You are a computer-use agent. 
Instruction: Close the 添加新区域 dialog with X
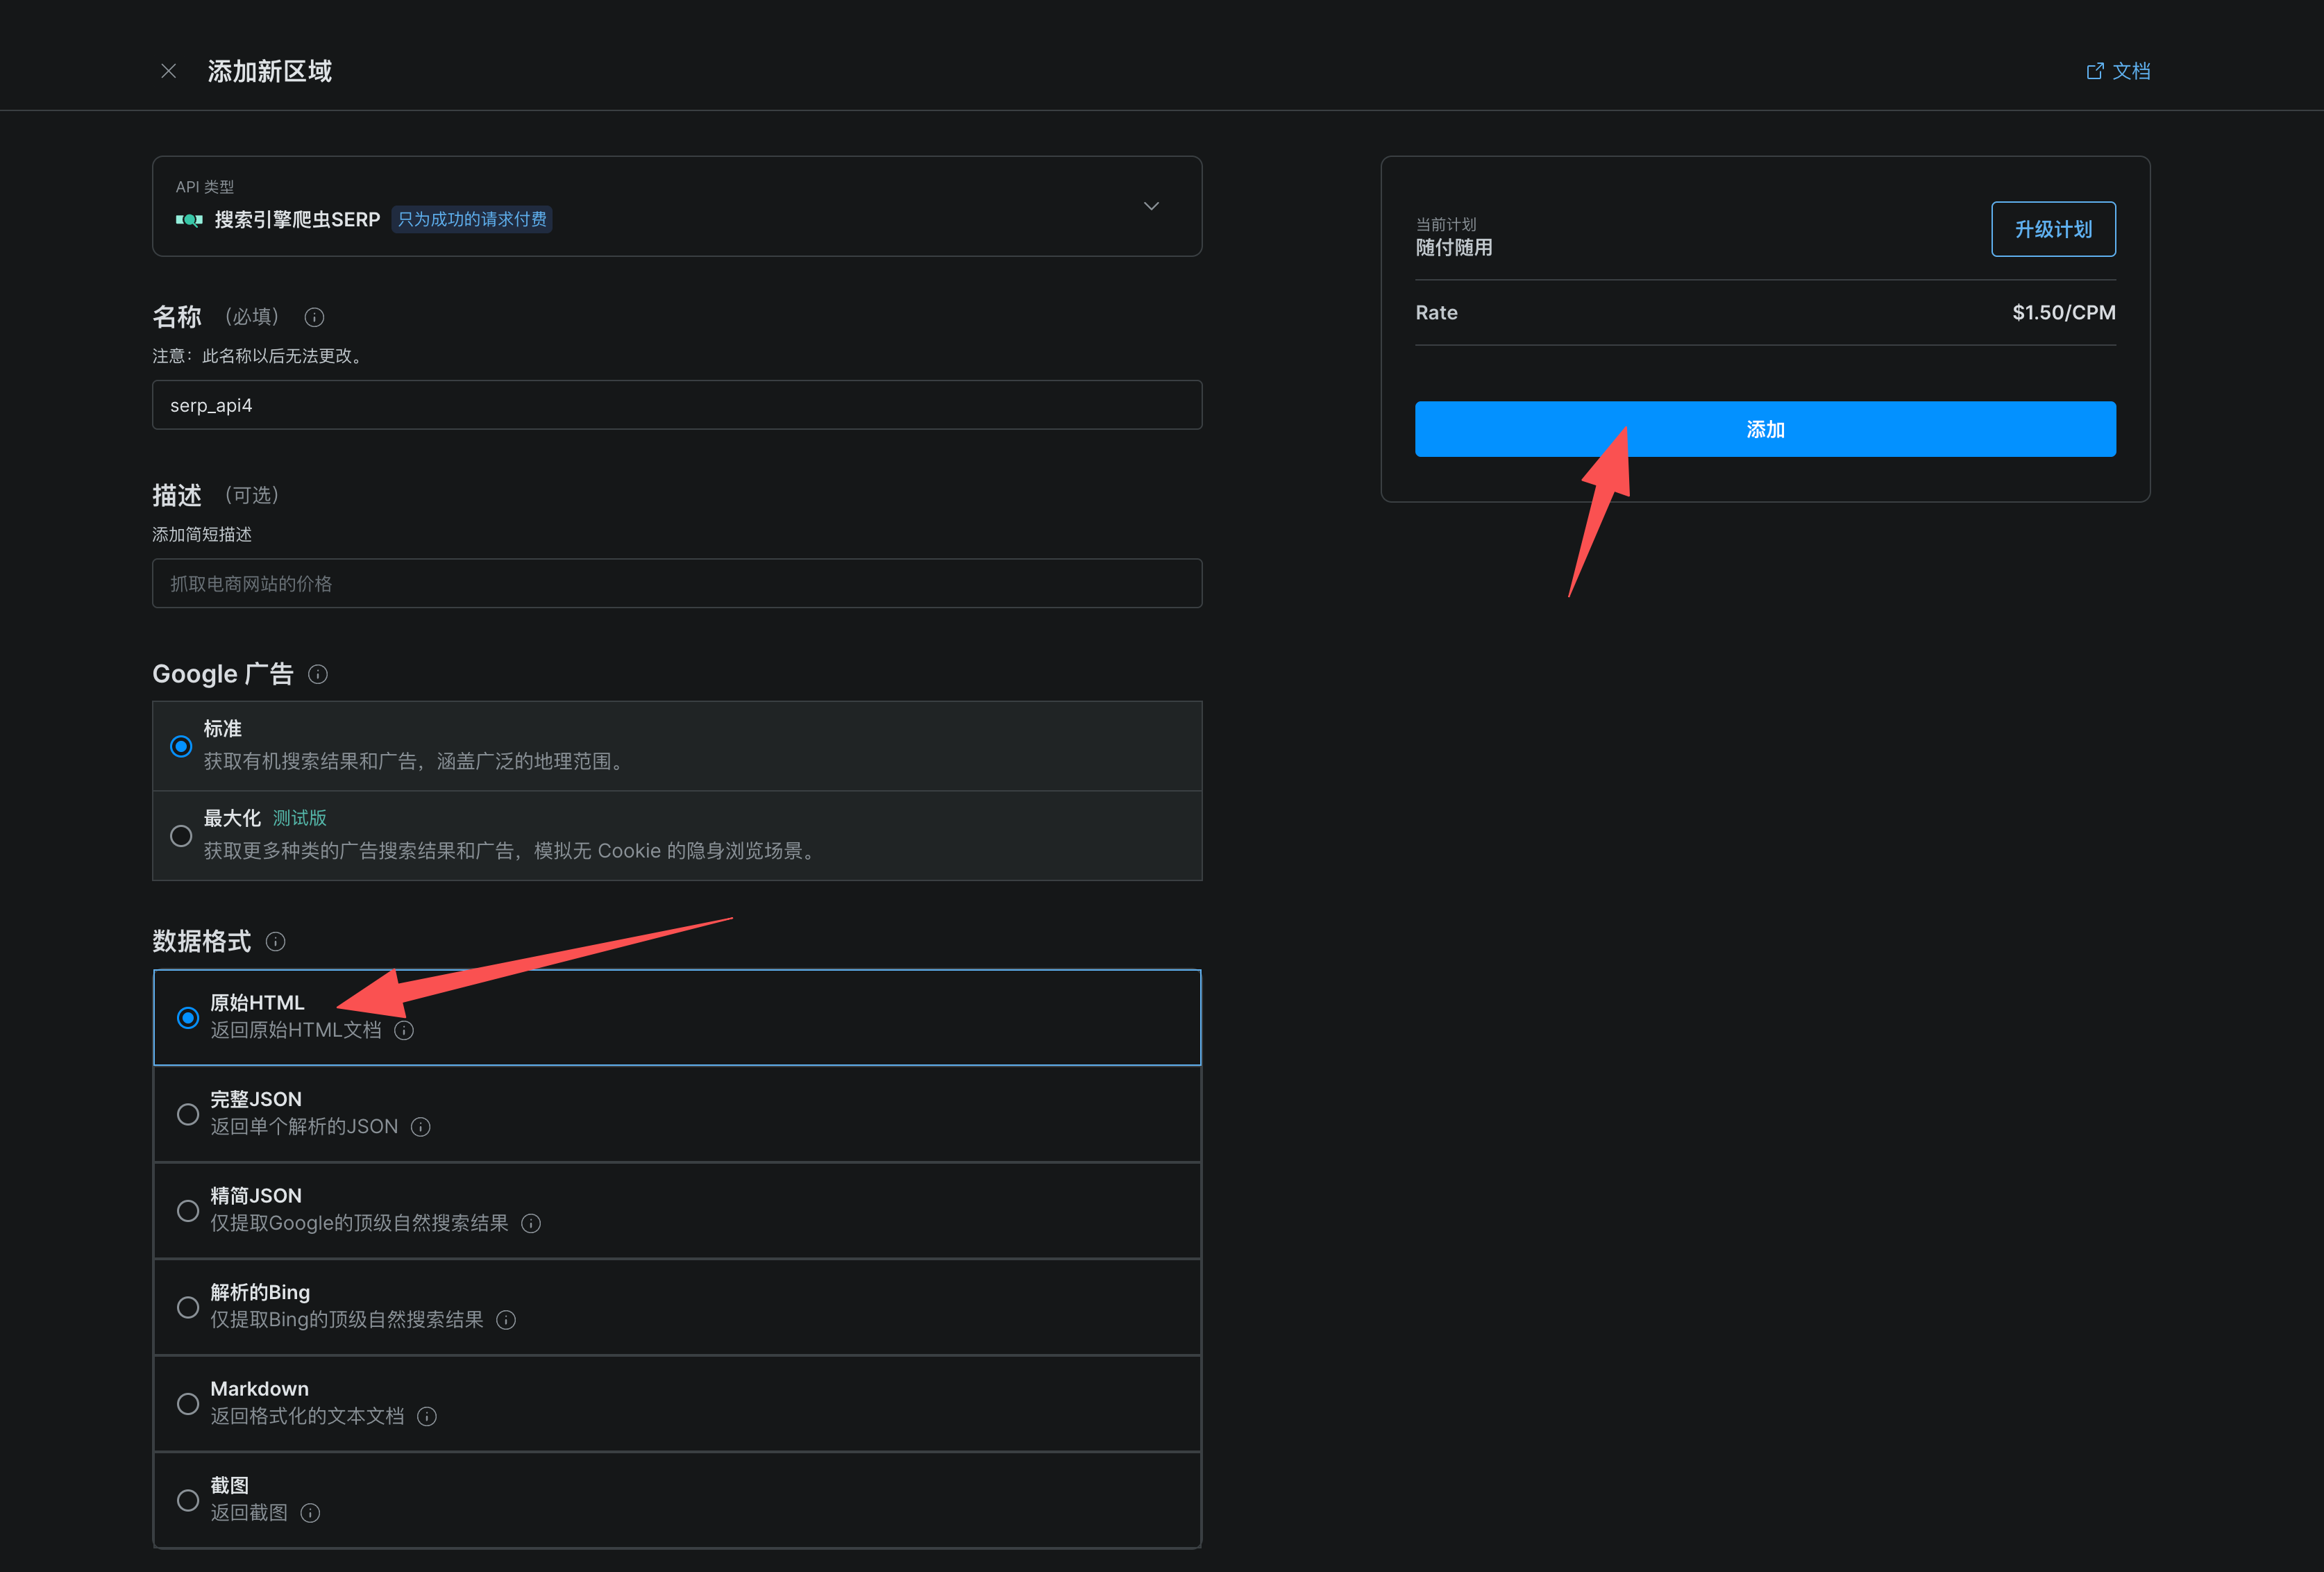click(x=169, y=71)
